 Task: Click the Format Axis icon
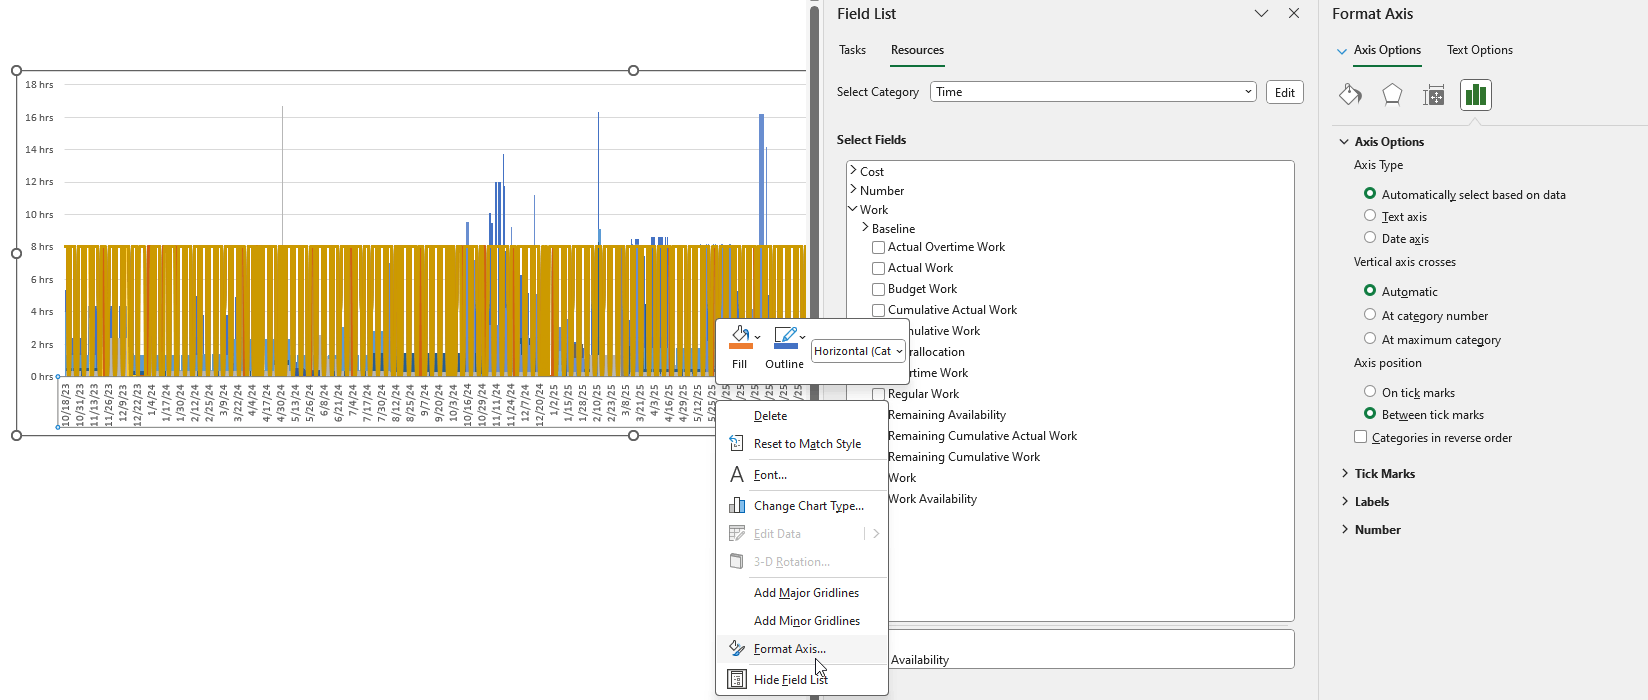pos(737,648)
